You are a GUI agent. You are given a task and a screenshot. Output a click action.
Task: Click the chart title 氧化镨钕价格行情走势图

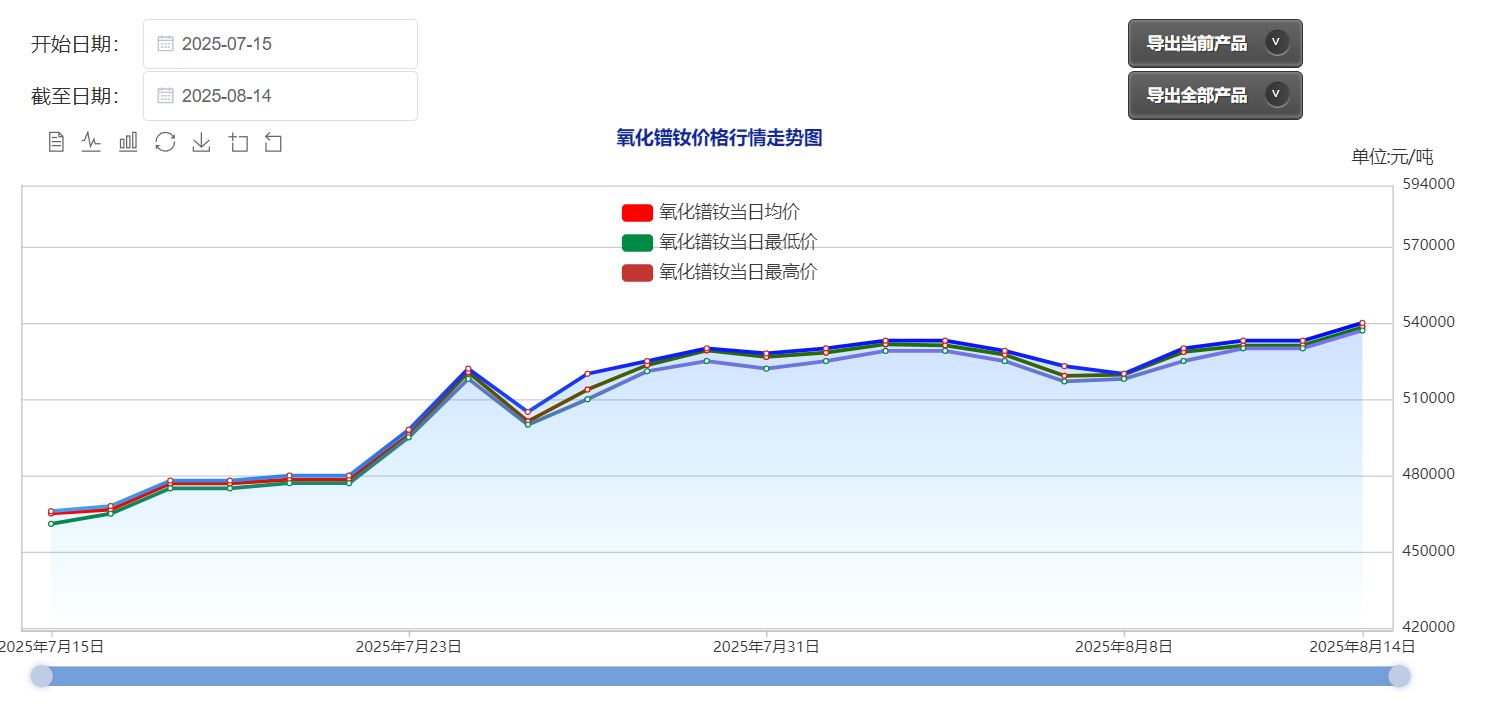pyautogui.click(x=719, y=138)
